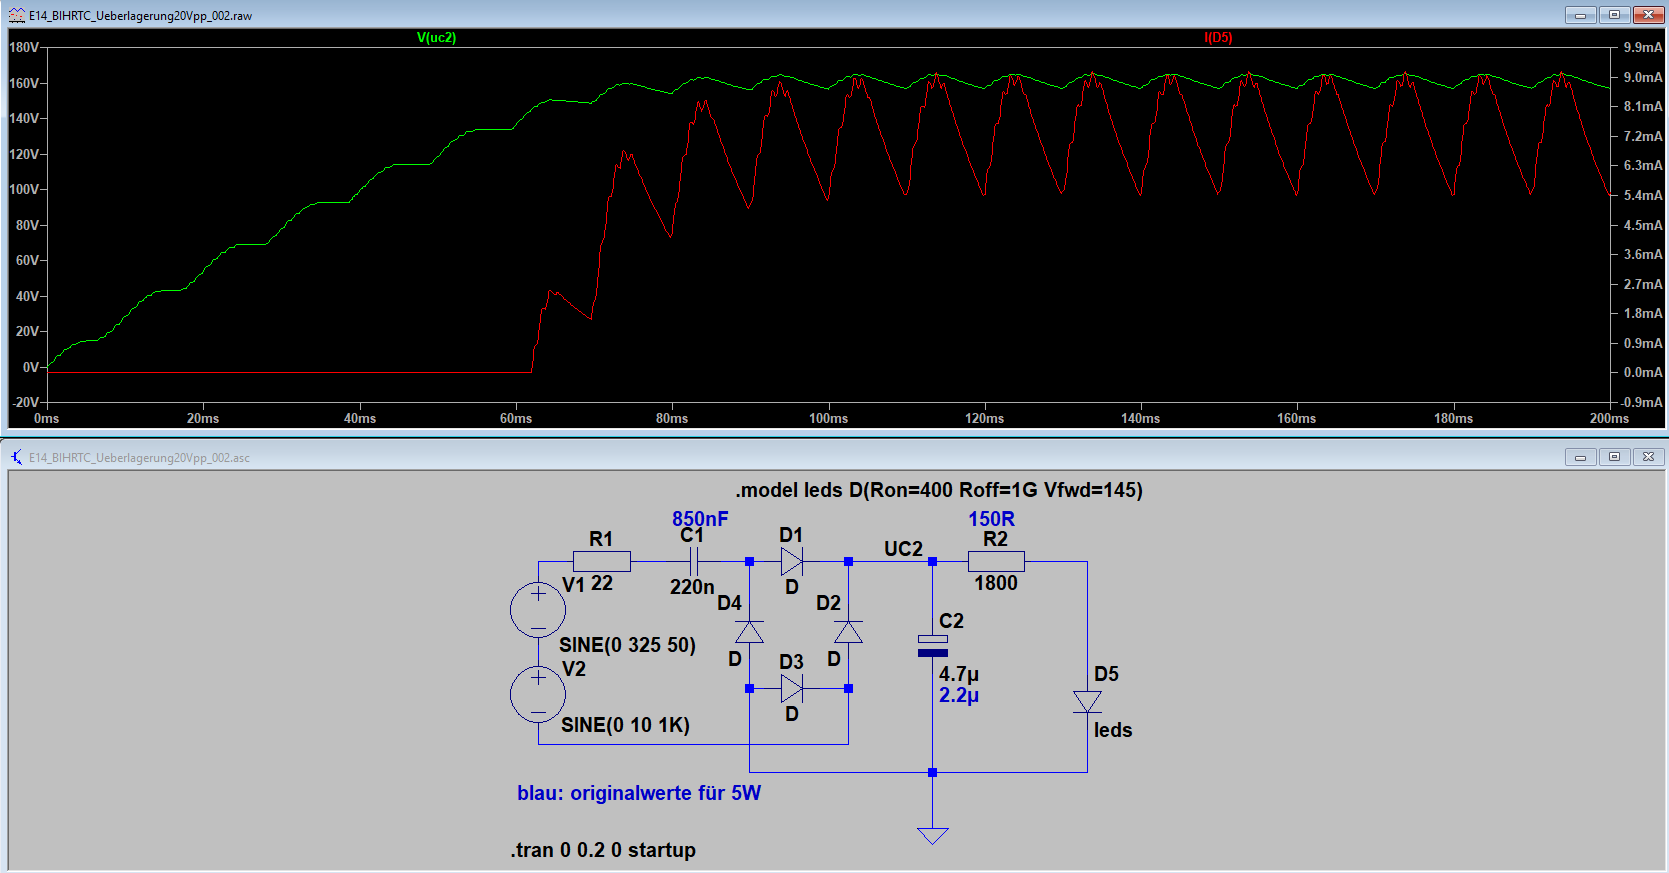Maximize the waveform .raw window
1669x873 pixels.
click(x=1614, y=15)
